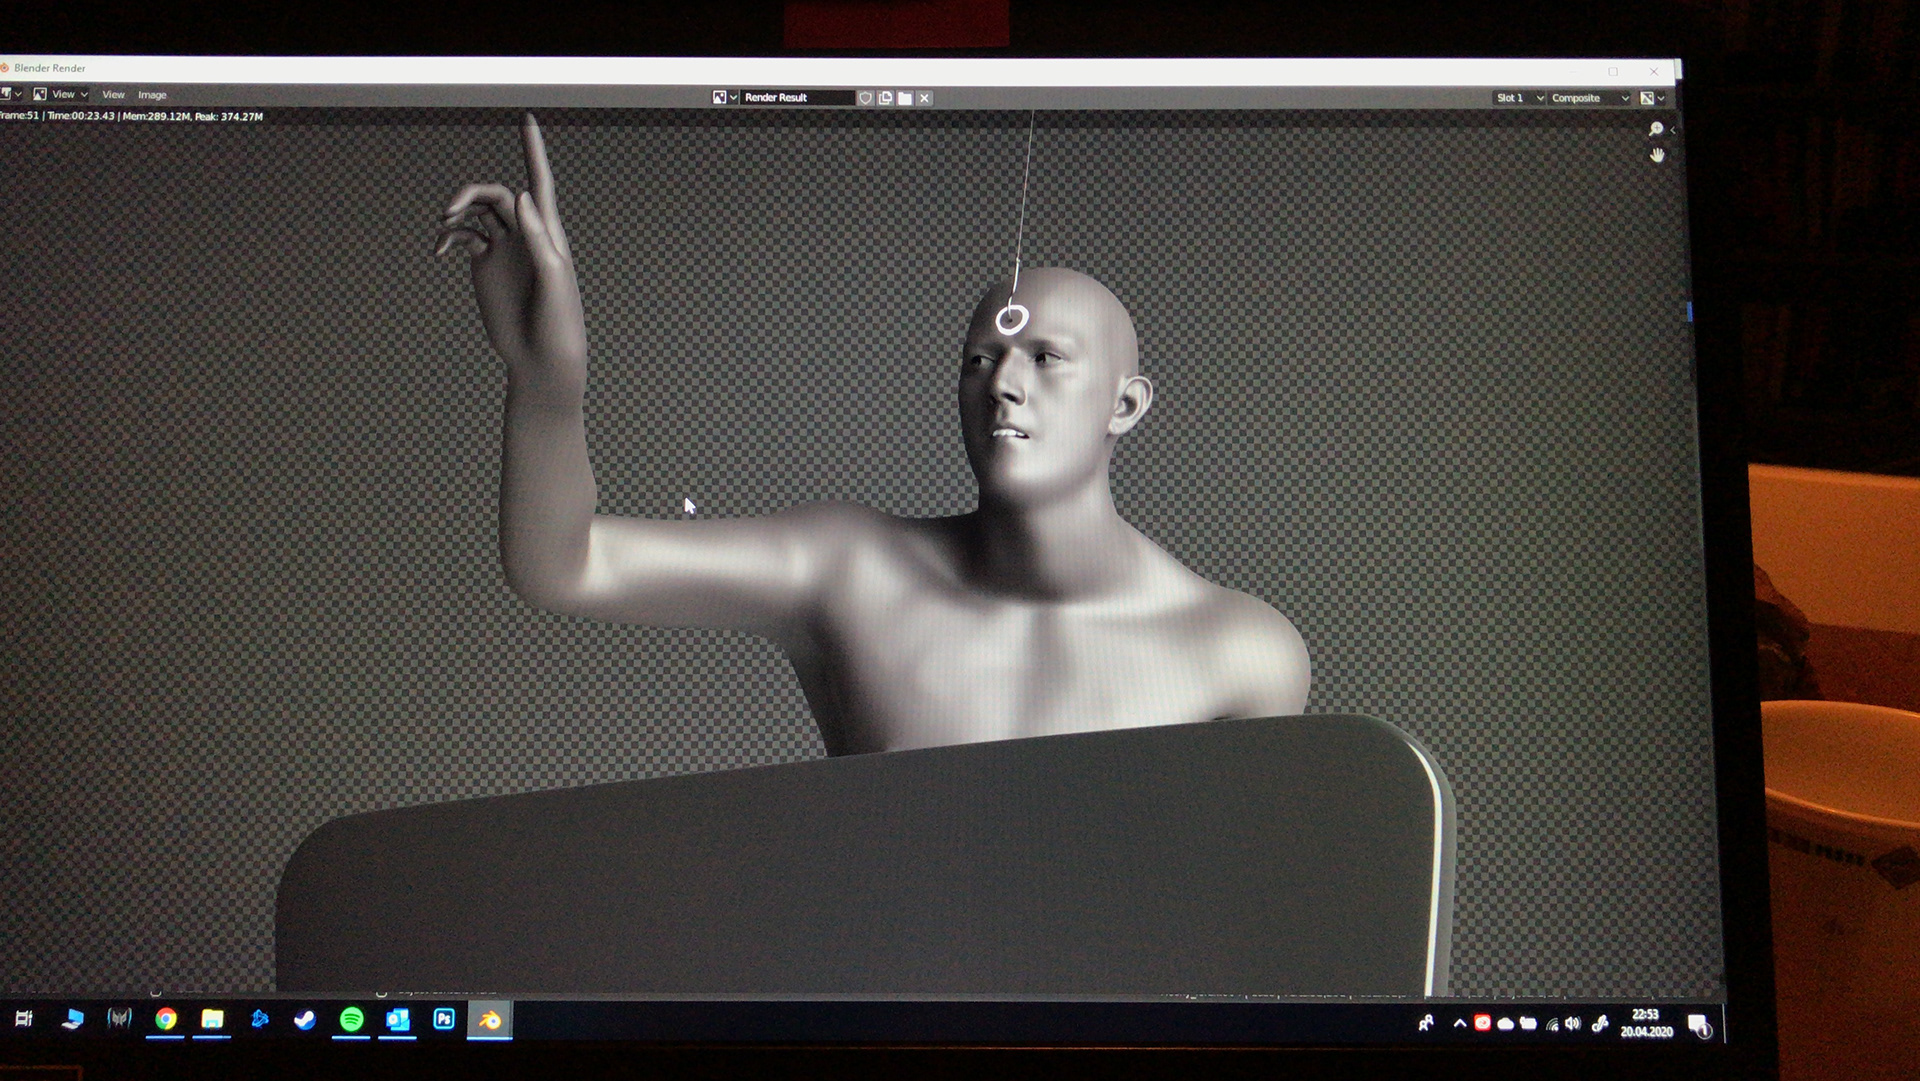Click the red tray application icon

point(1482,1023)
